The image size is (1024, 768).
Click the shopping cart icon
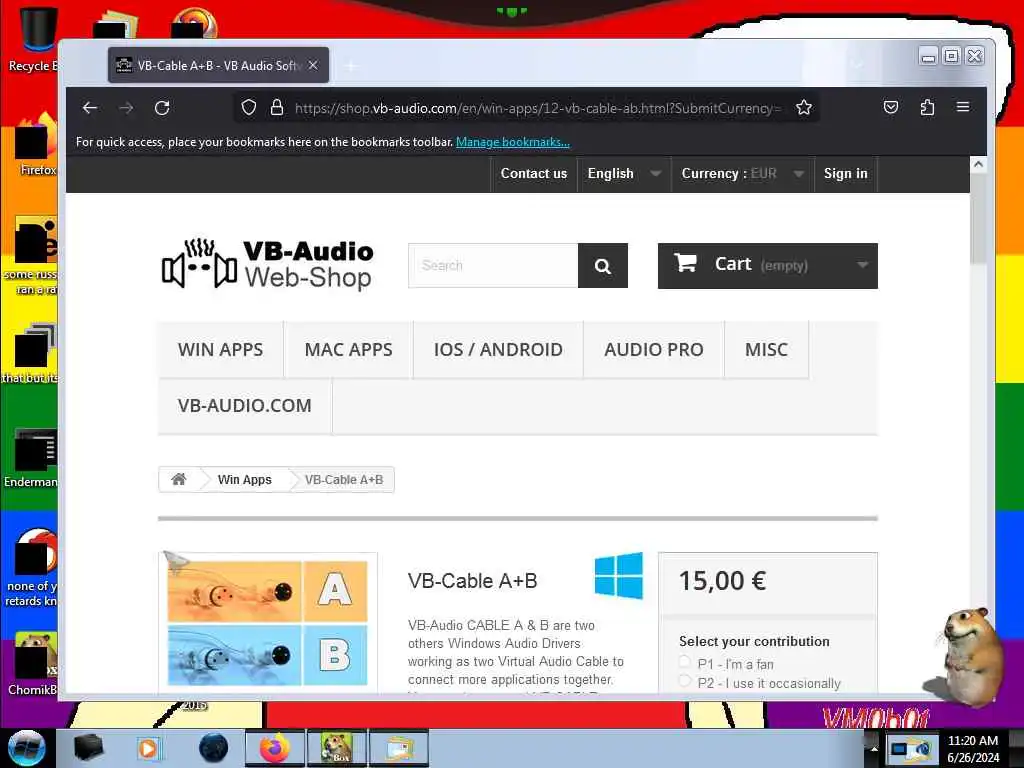click(x=685, y=263)
